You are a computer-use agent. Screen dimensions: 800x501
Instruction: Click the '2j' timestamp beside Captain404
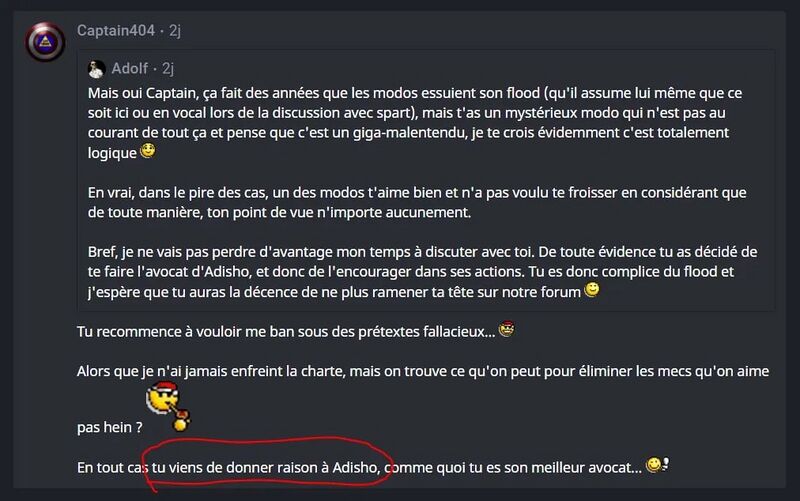pyautogui.click(x=175, y=31)
